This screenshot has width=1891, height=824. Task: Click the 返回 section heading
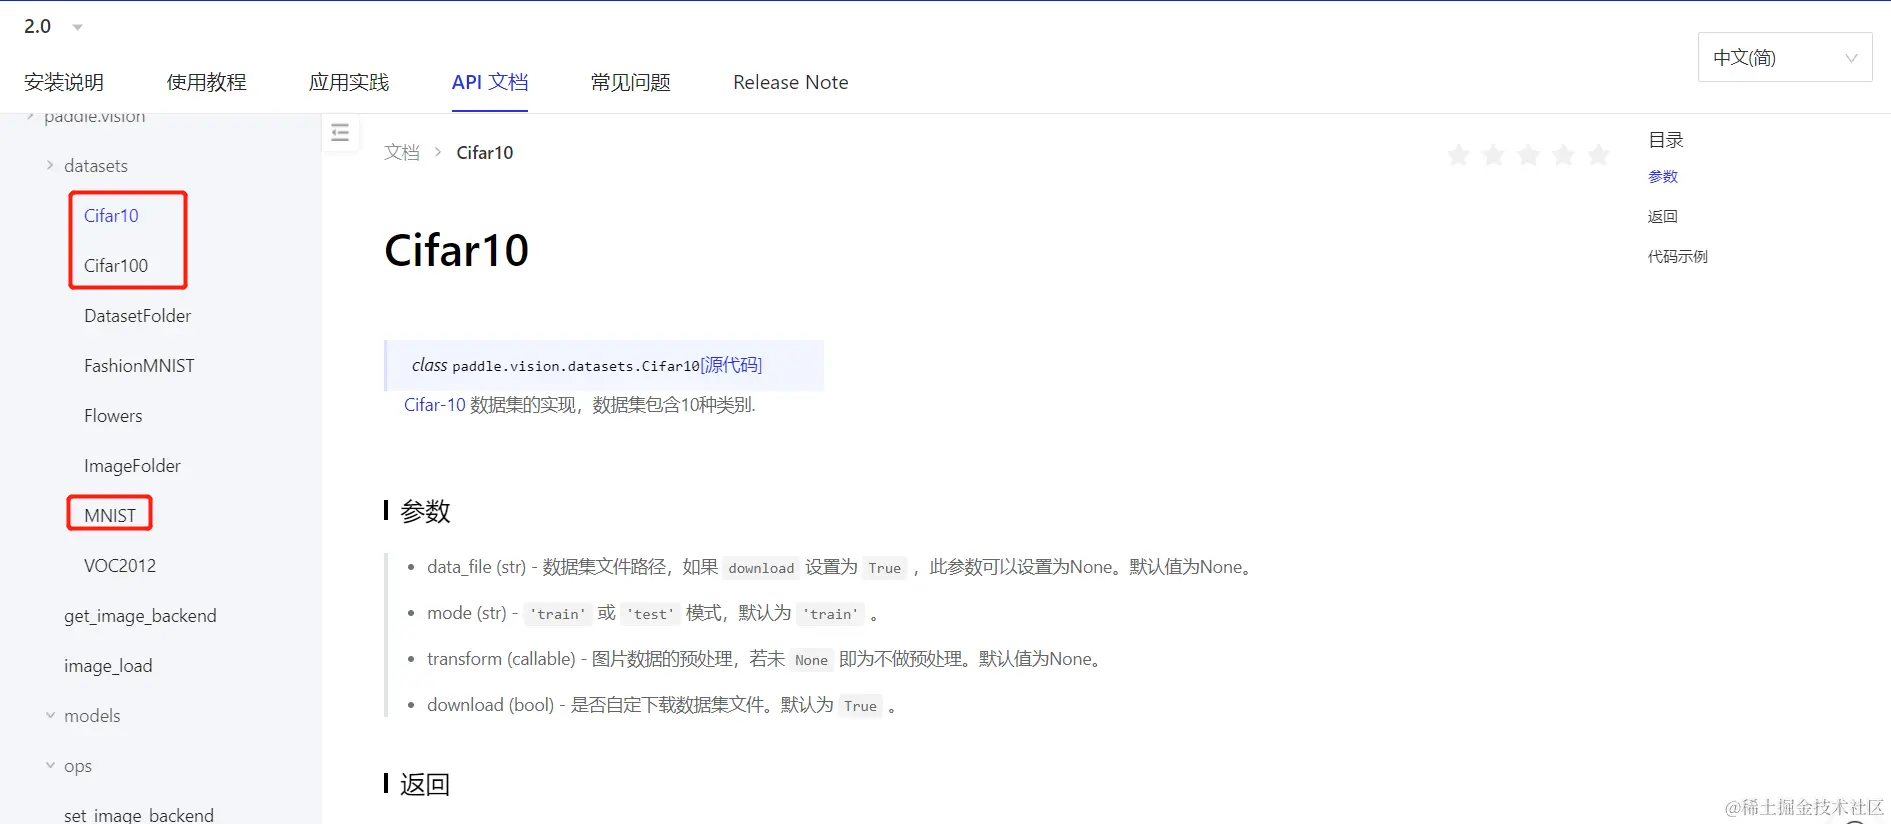click(425, 785)
